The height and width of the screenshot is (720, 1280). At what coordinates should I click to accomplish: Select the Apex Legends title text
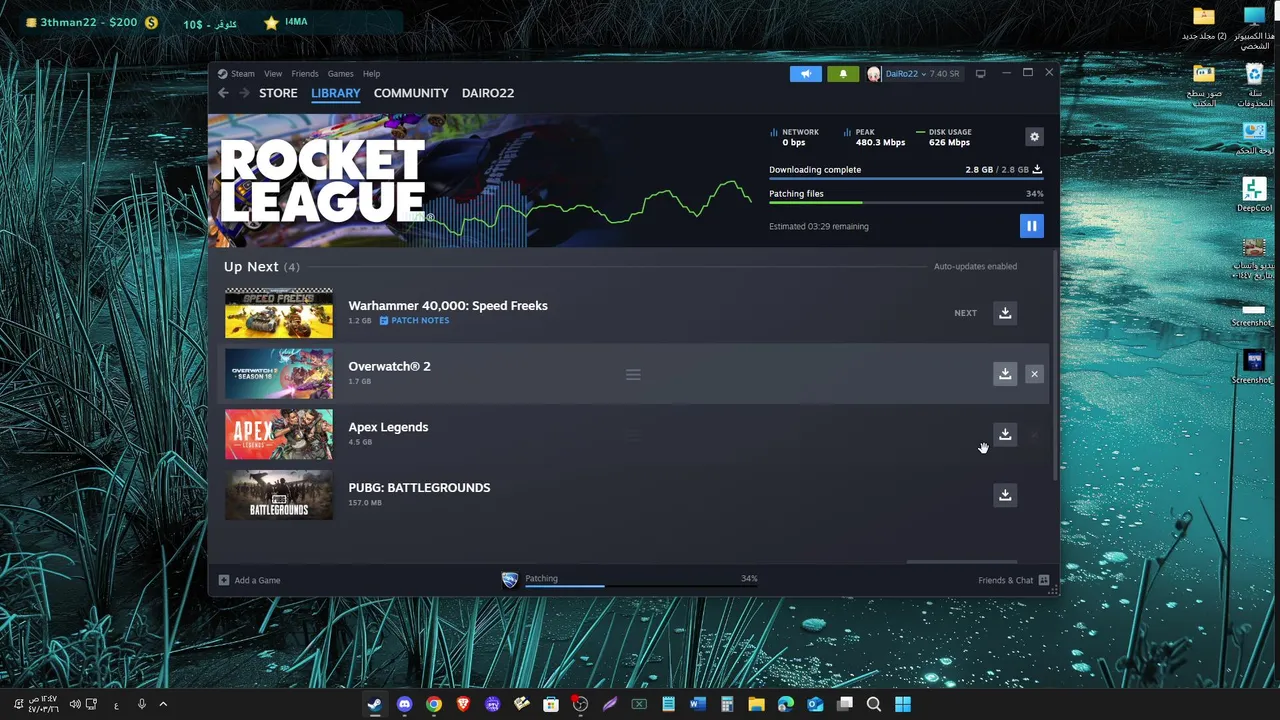pos(388,427)
